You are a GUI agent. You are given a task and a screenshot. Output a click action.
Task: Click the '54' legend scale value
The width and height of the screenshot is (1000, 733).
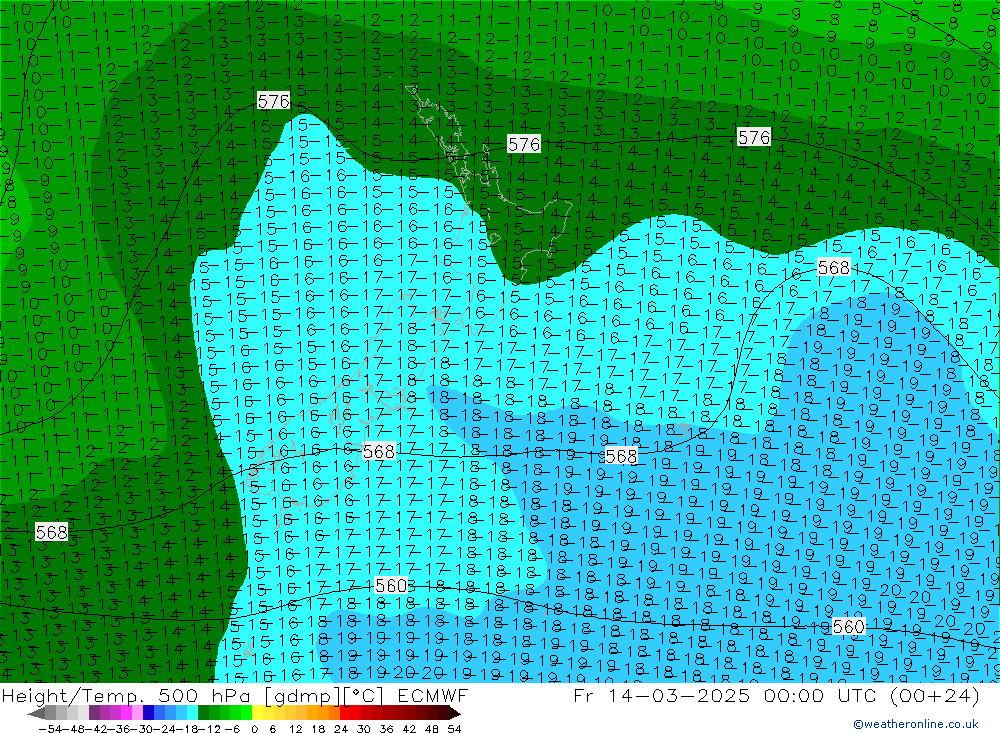pos(454,729)
